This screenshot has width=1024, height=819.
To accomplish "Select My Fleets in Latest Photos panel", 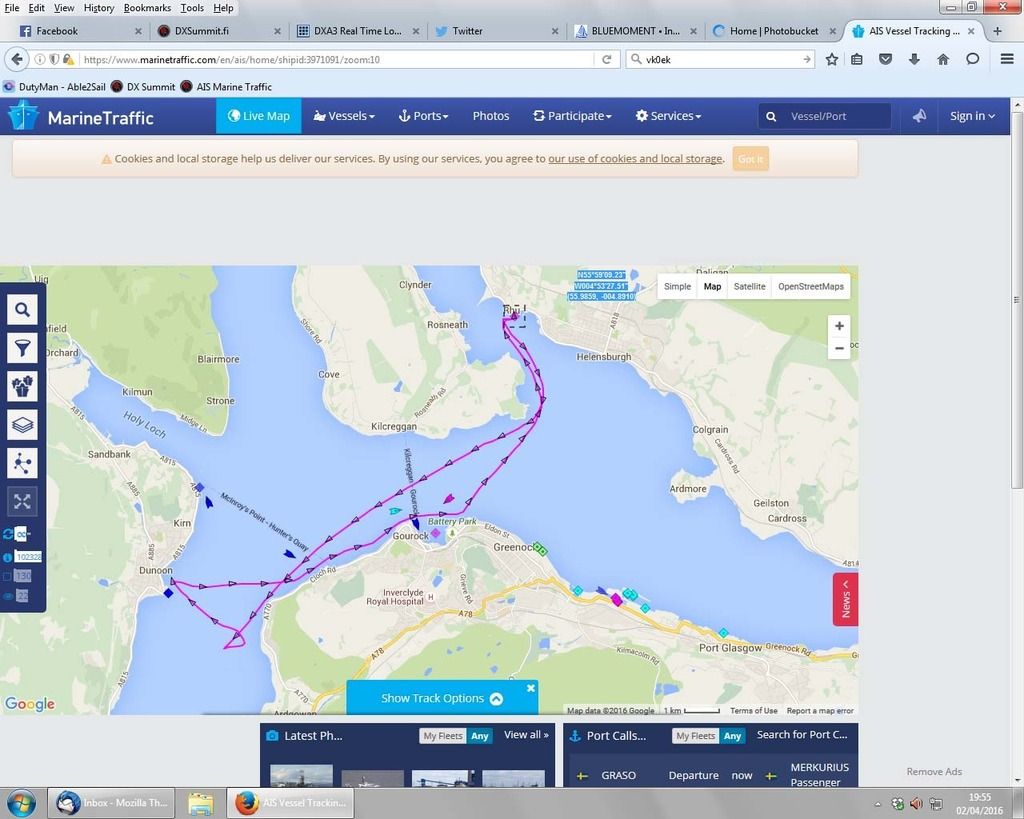I will tap(443, 736).
